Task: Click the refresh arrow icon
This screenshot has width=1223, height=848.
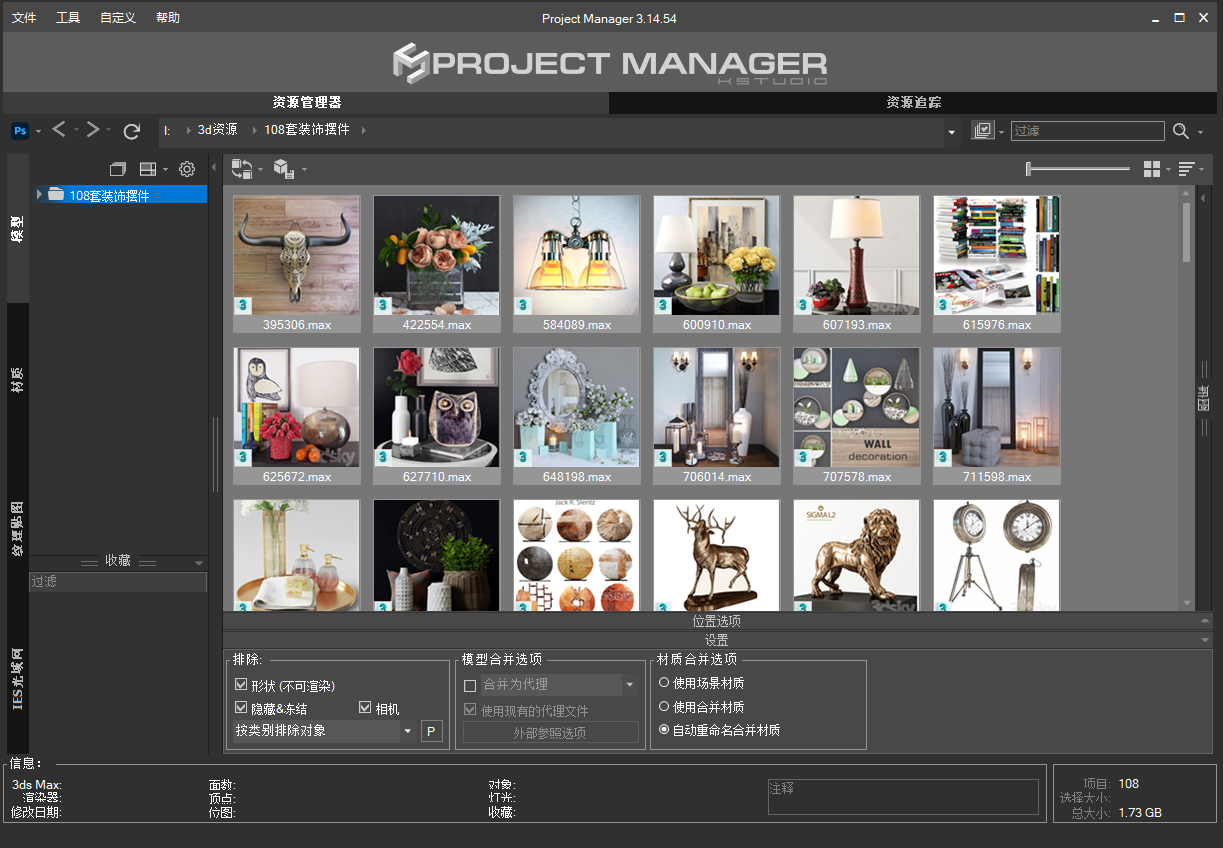Action: click(x=131, y=131)
